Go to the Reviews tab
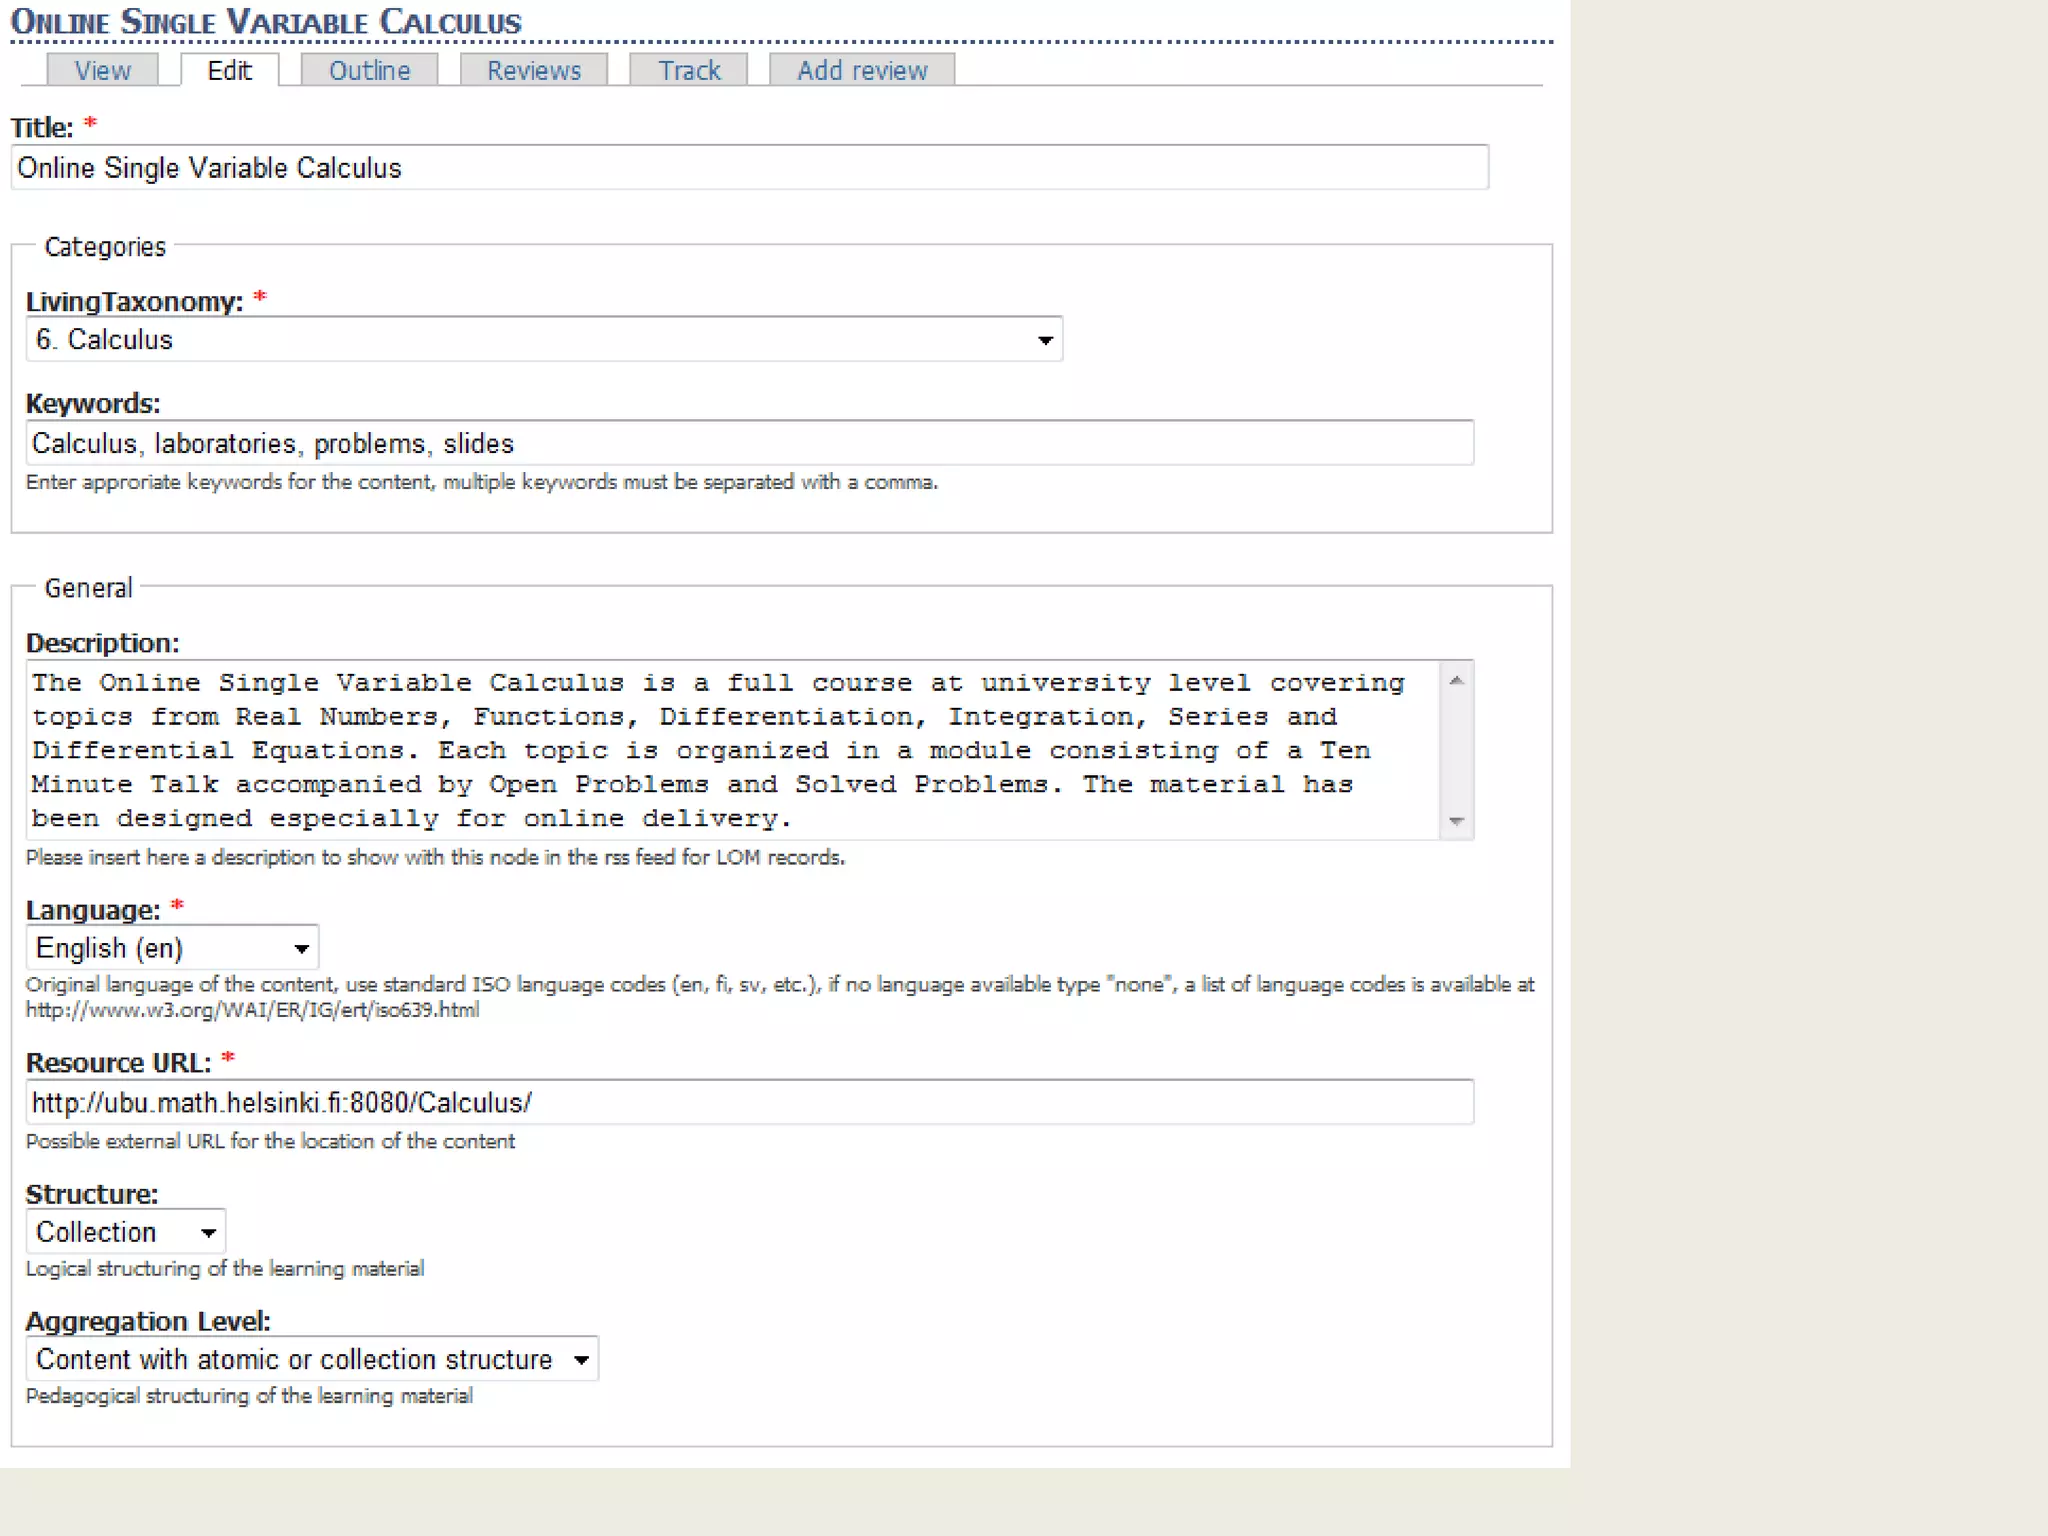 [533, 70]
